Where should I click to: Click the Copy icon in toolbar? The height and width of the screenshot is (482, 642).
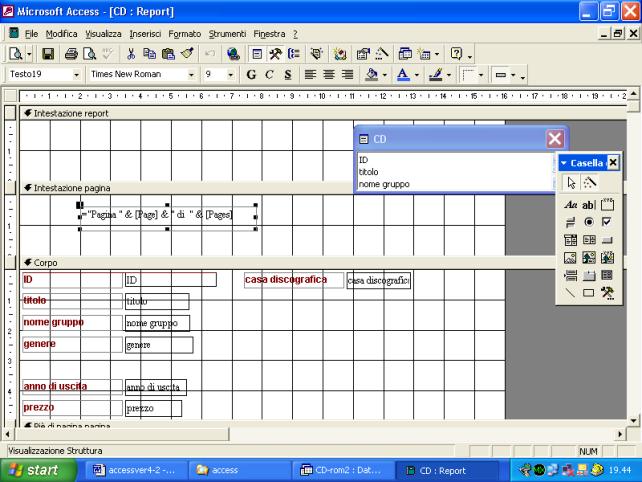[149, 54]
